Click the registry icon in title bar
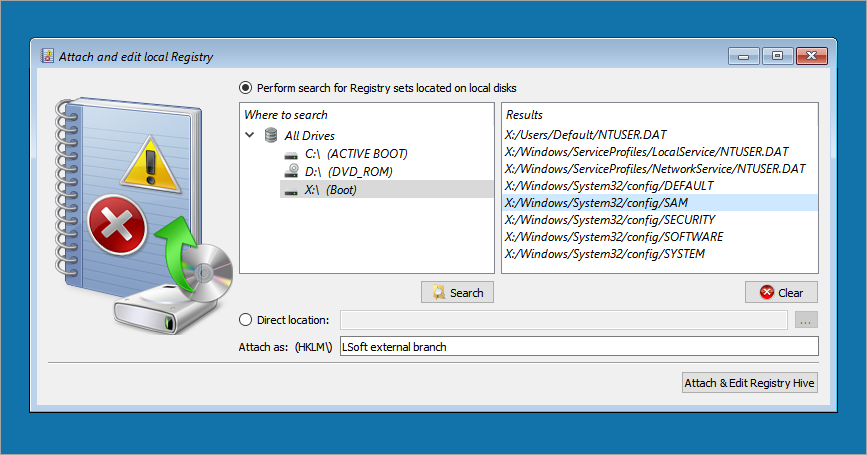 48,56
